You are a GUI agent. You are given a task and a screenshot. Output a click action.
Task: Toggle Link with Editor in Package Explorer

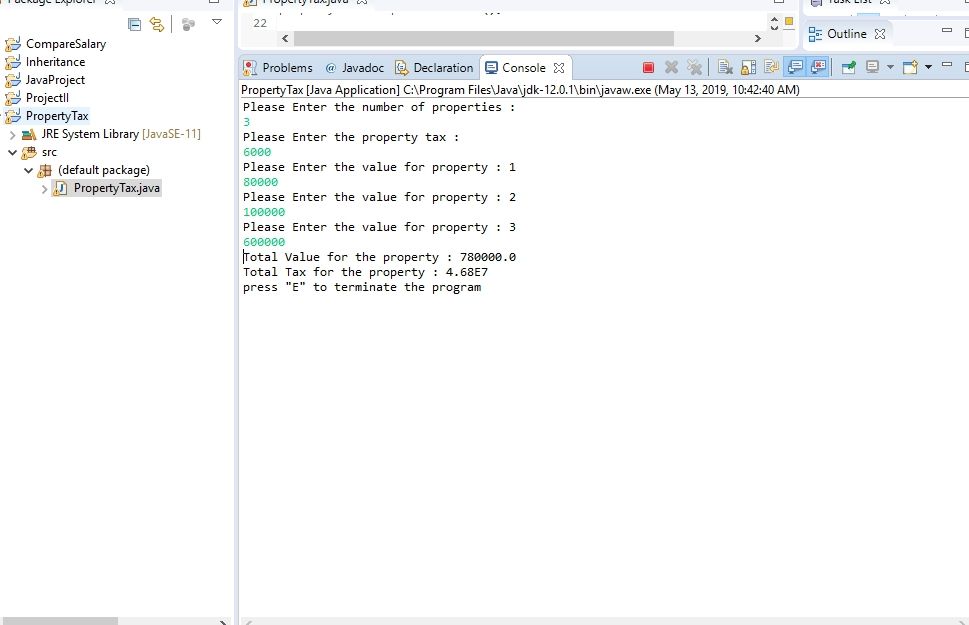click(157, 24)
